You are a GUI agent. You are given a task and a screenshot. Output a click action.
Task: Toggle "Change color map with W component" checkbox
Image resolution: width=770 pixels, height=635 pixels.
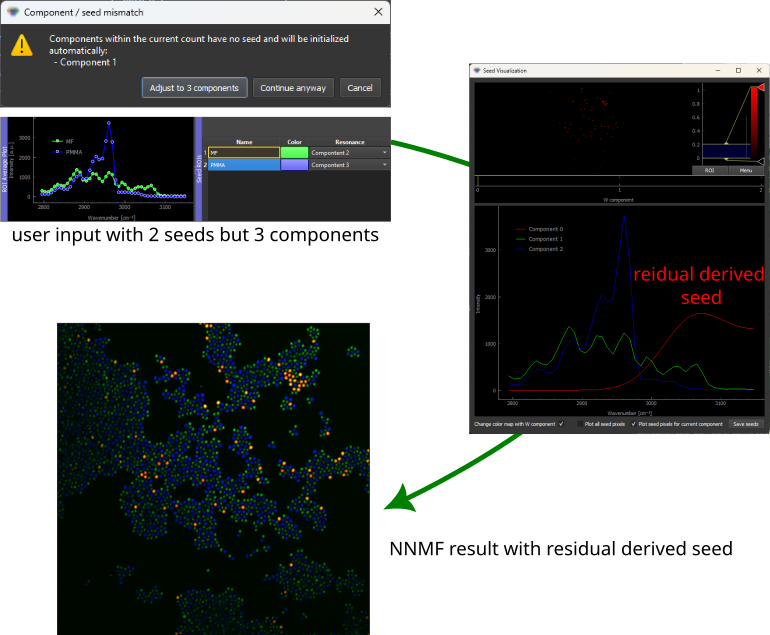[x=561, y=424]
